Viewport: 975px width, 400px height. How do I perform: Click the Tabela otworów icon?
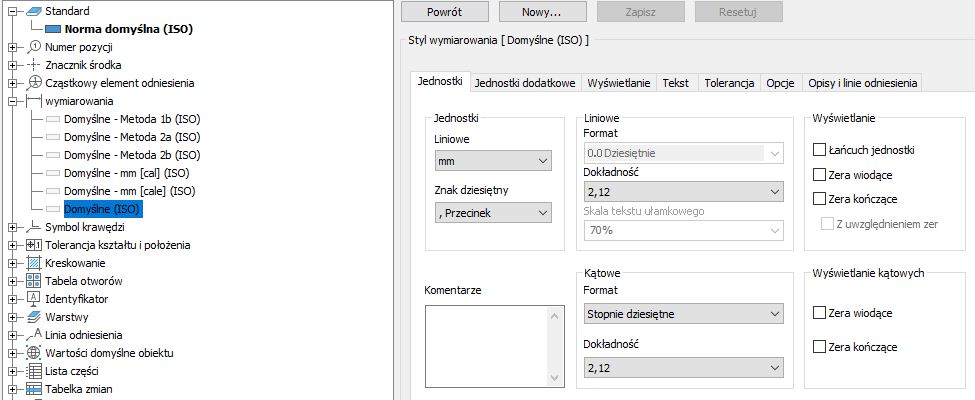pyautogui.click(x=34, y=281)
